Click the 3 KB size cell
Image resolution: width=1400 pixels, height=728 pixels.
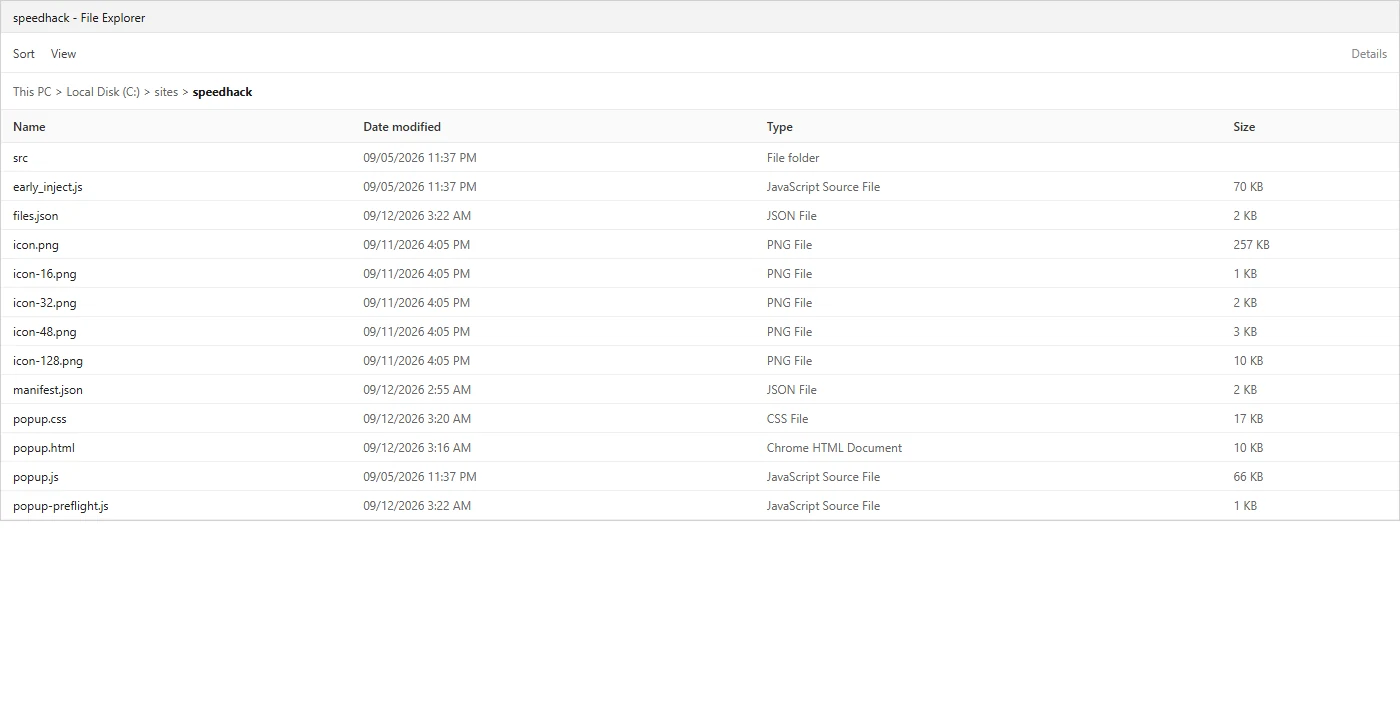[x=1245, y=332]
